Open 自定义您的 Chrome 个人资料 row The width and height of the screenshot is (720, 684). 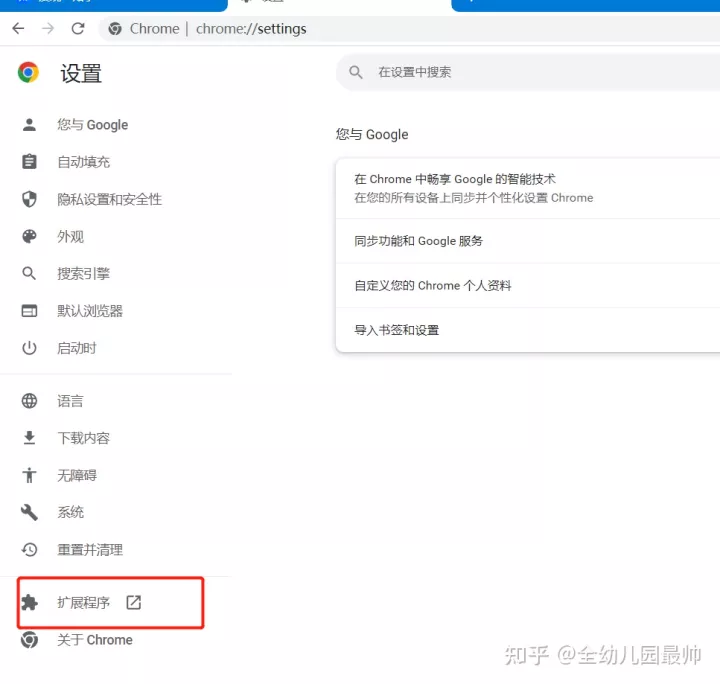coord(528,286)
